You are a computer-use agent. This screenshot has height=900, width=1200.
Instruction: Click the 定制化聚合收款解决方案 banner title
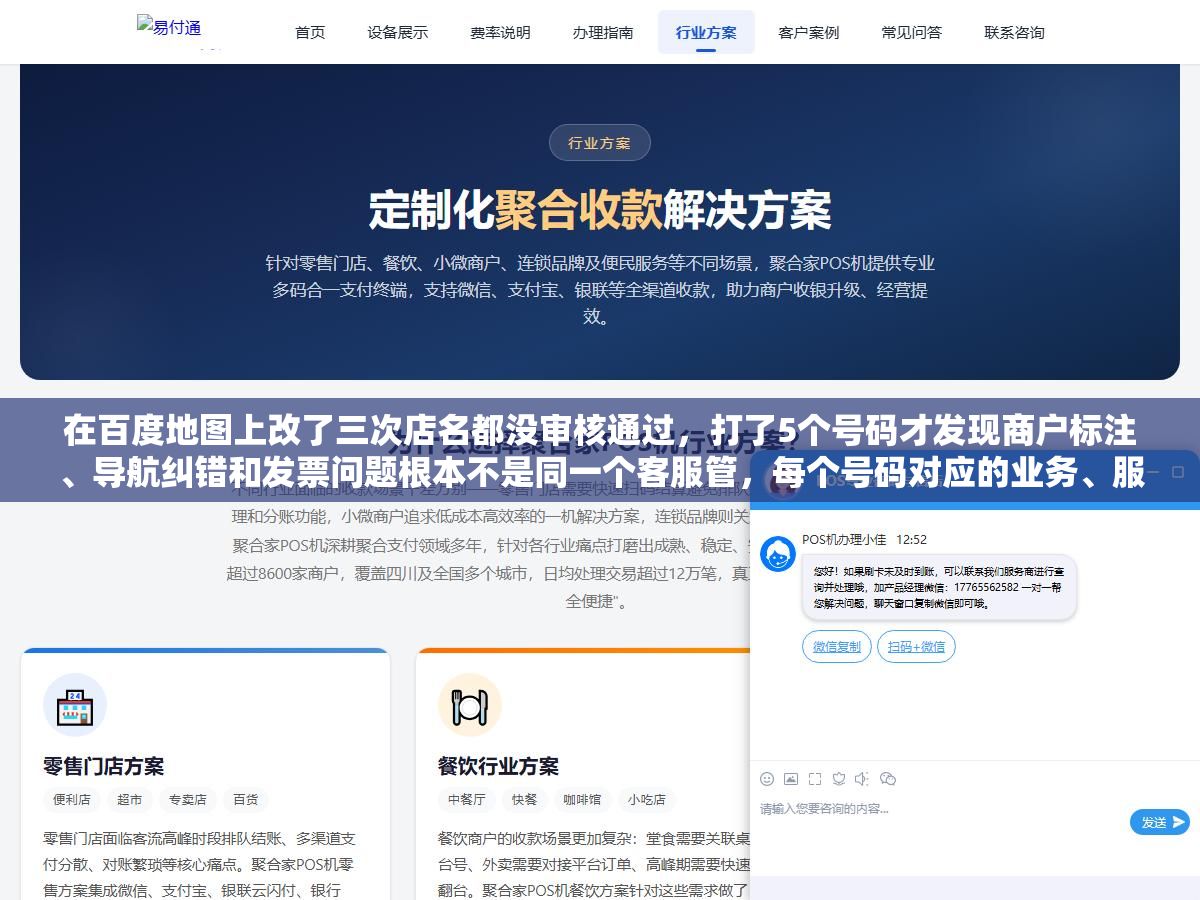tap(600, 210)
